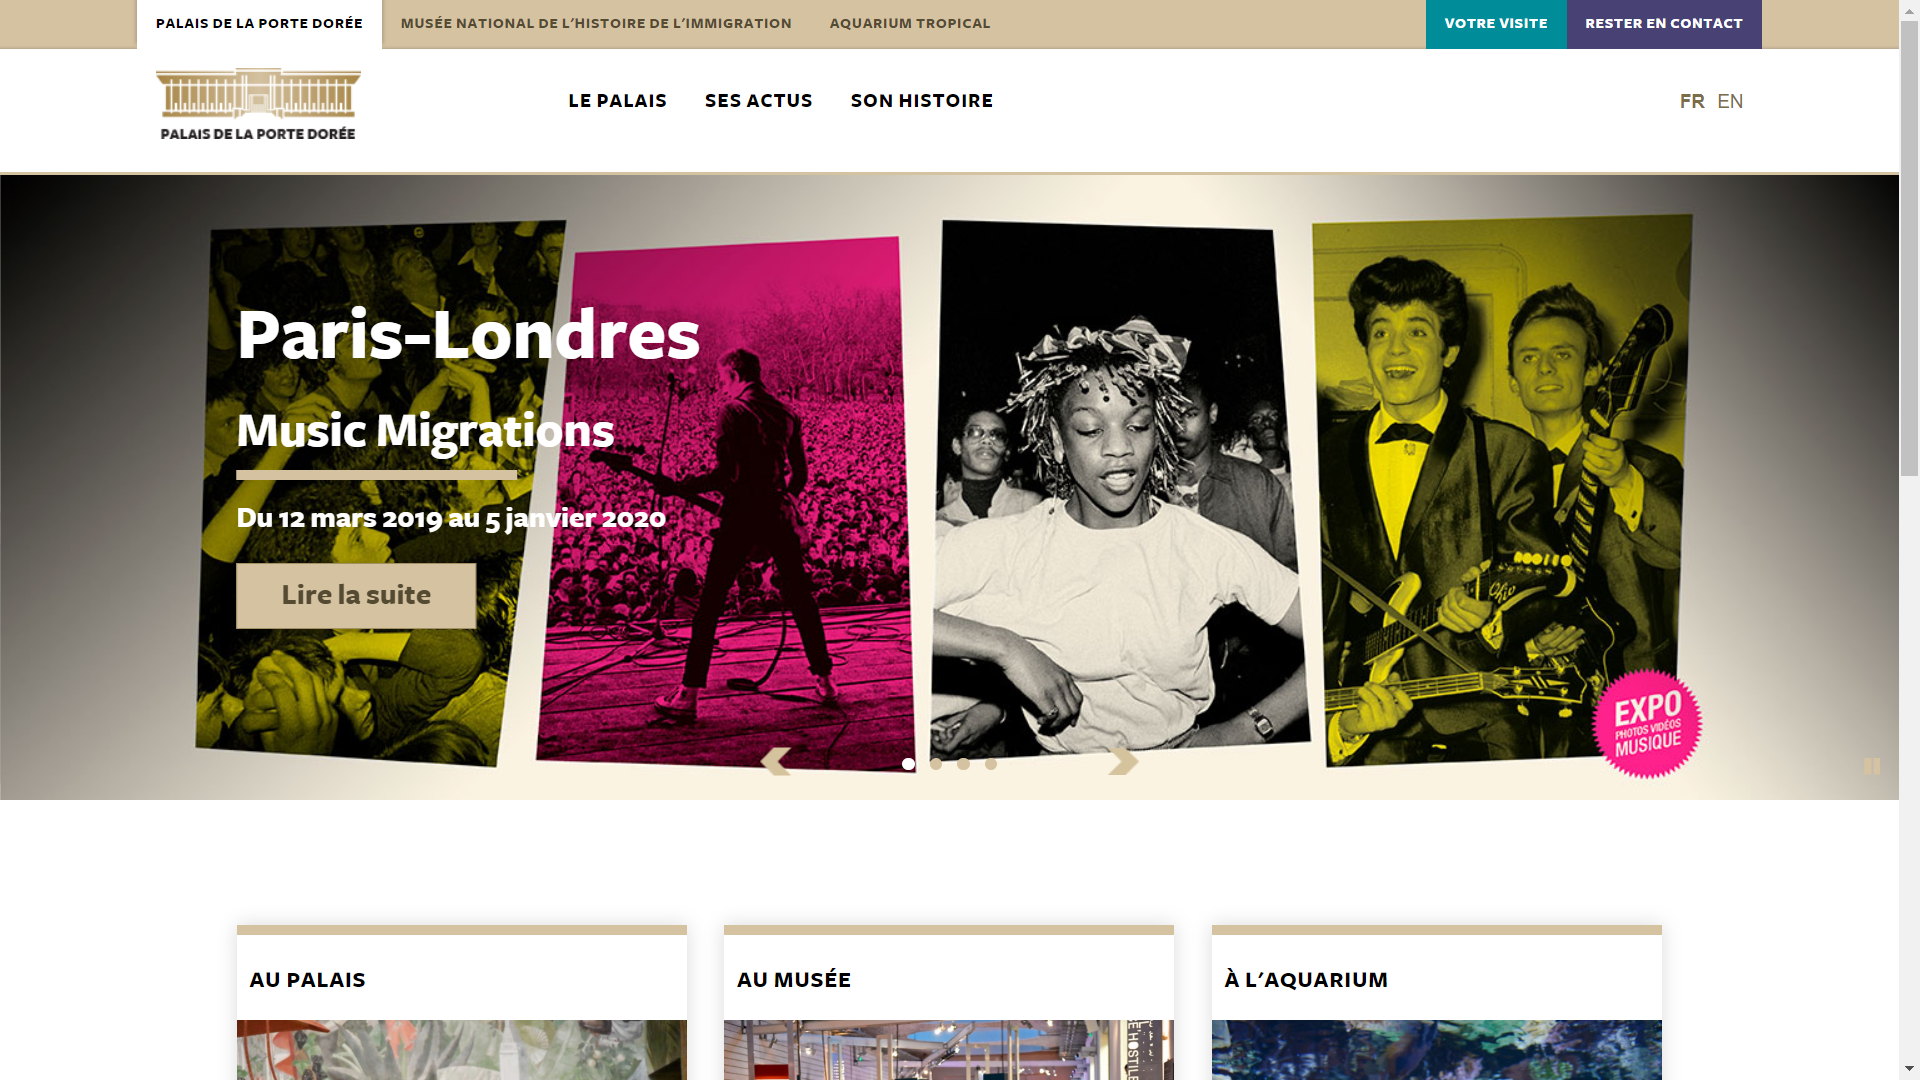This screenshot has width=1920, height=1080.
Task: Pause the slideshow with the pause icon
Action: pos(1872,766)
